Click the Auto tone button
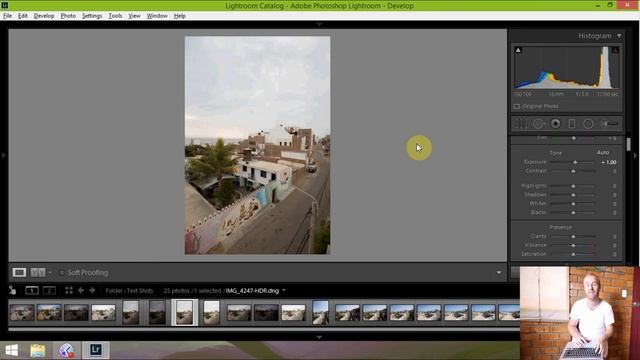The image size is (640, 360). coord(603,152)
